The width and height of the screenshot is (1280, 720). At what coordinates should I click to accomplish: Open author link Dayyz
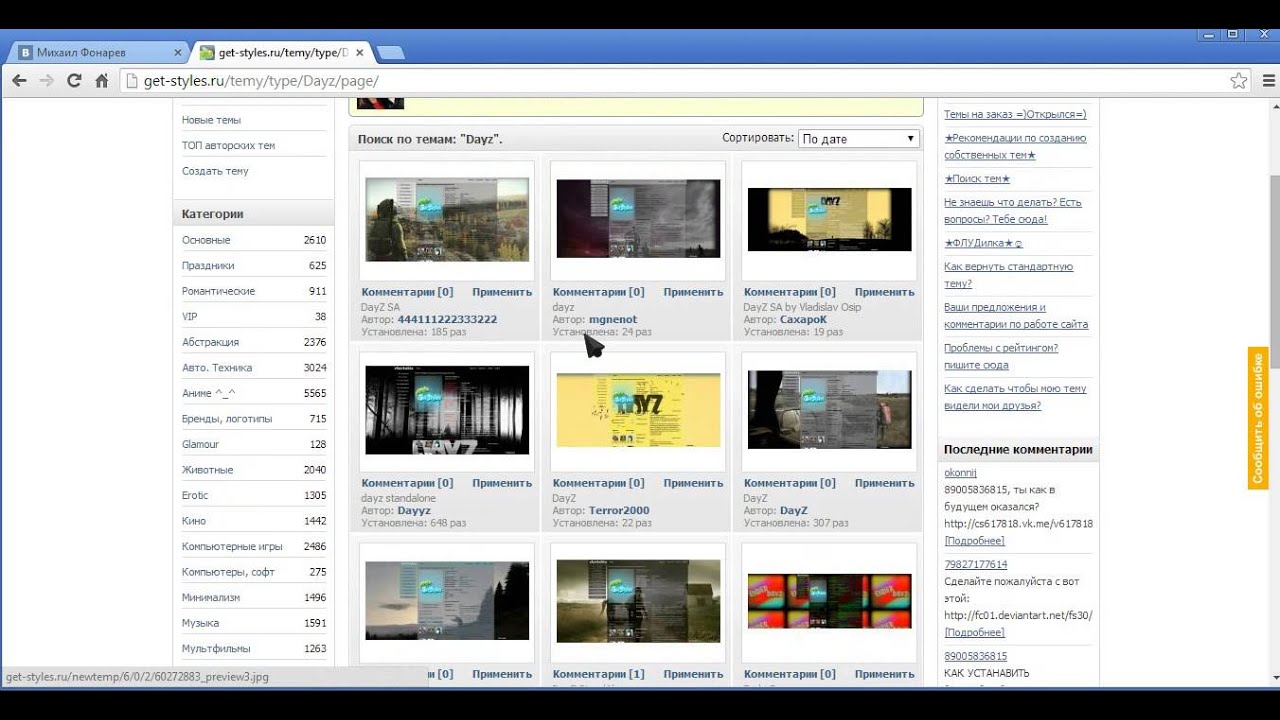click(414, 510)
